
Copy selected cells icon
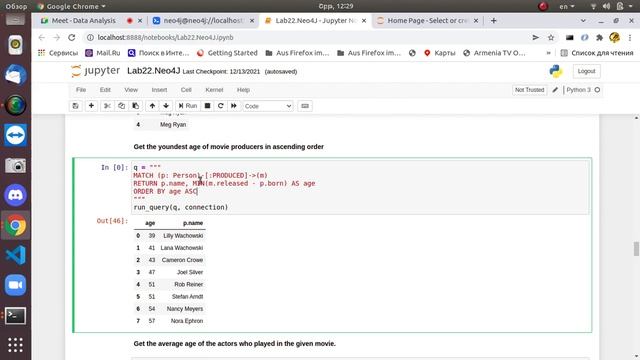tap(121, 106)
